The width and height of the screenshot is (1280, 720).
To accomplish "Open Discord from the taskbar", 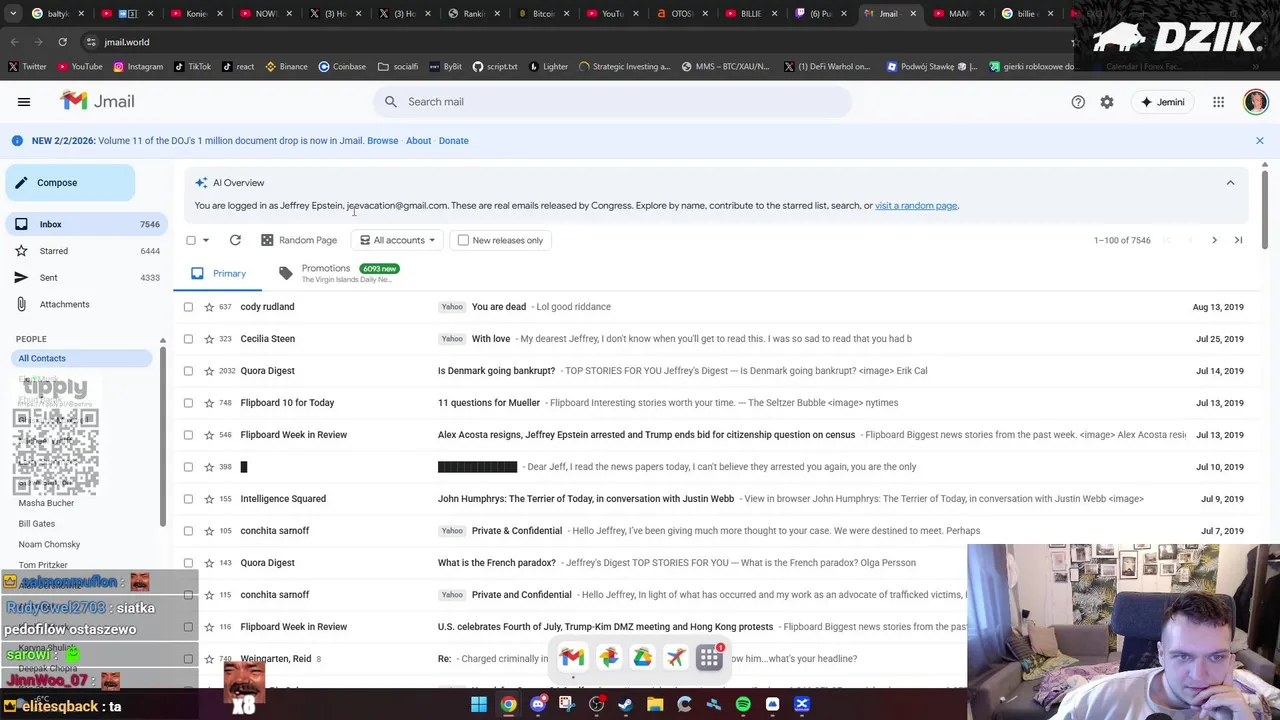I will pyautogui.click(x=538, y=704).
